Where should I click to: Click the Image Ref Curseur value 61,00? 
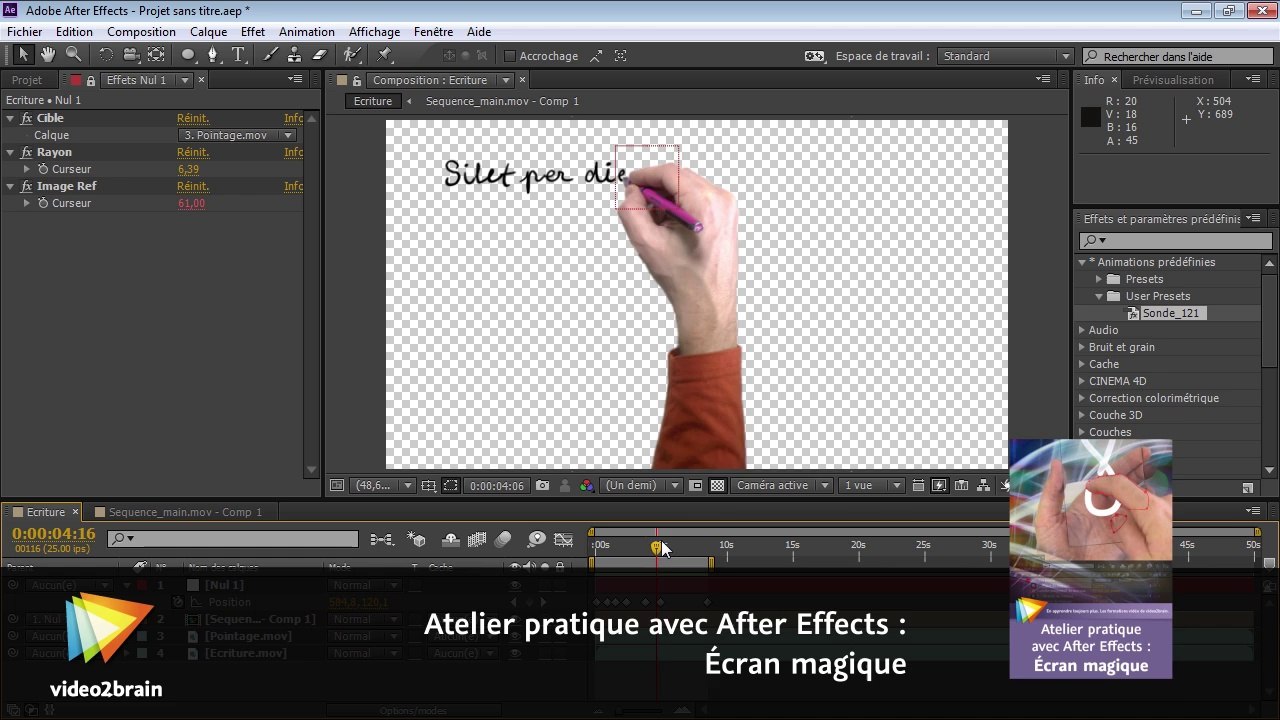click(x=191, y=203)
